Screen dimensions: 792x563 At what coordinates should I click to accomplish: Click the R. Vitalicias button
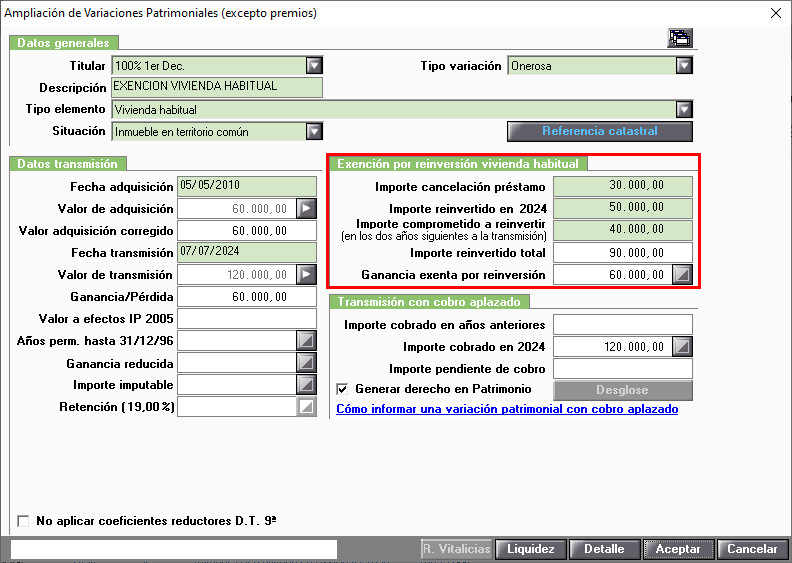457,549
